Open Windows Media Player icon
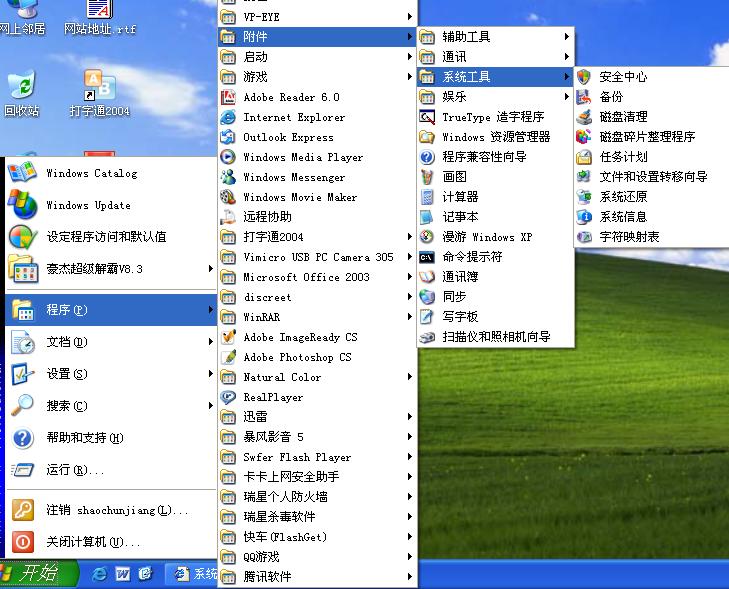Viewport: 729px width, 589px height. coord(228,157)
